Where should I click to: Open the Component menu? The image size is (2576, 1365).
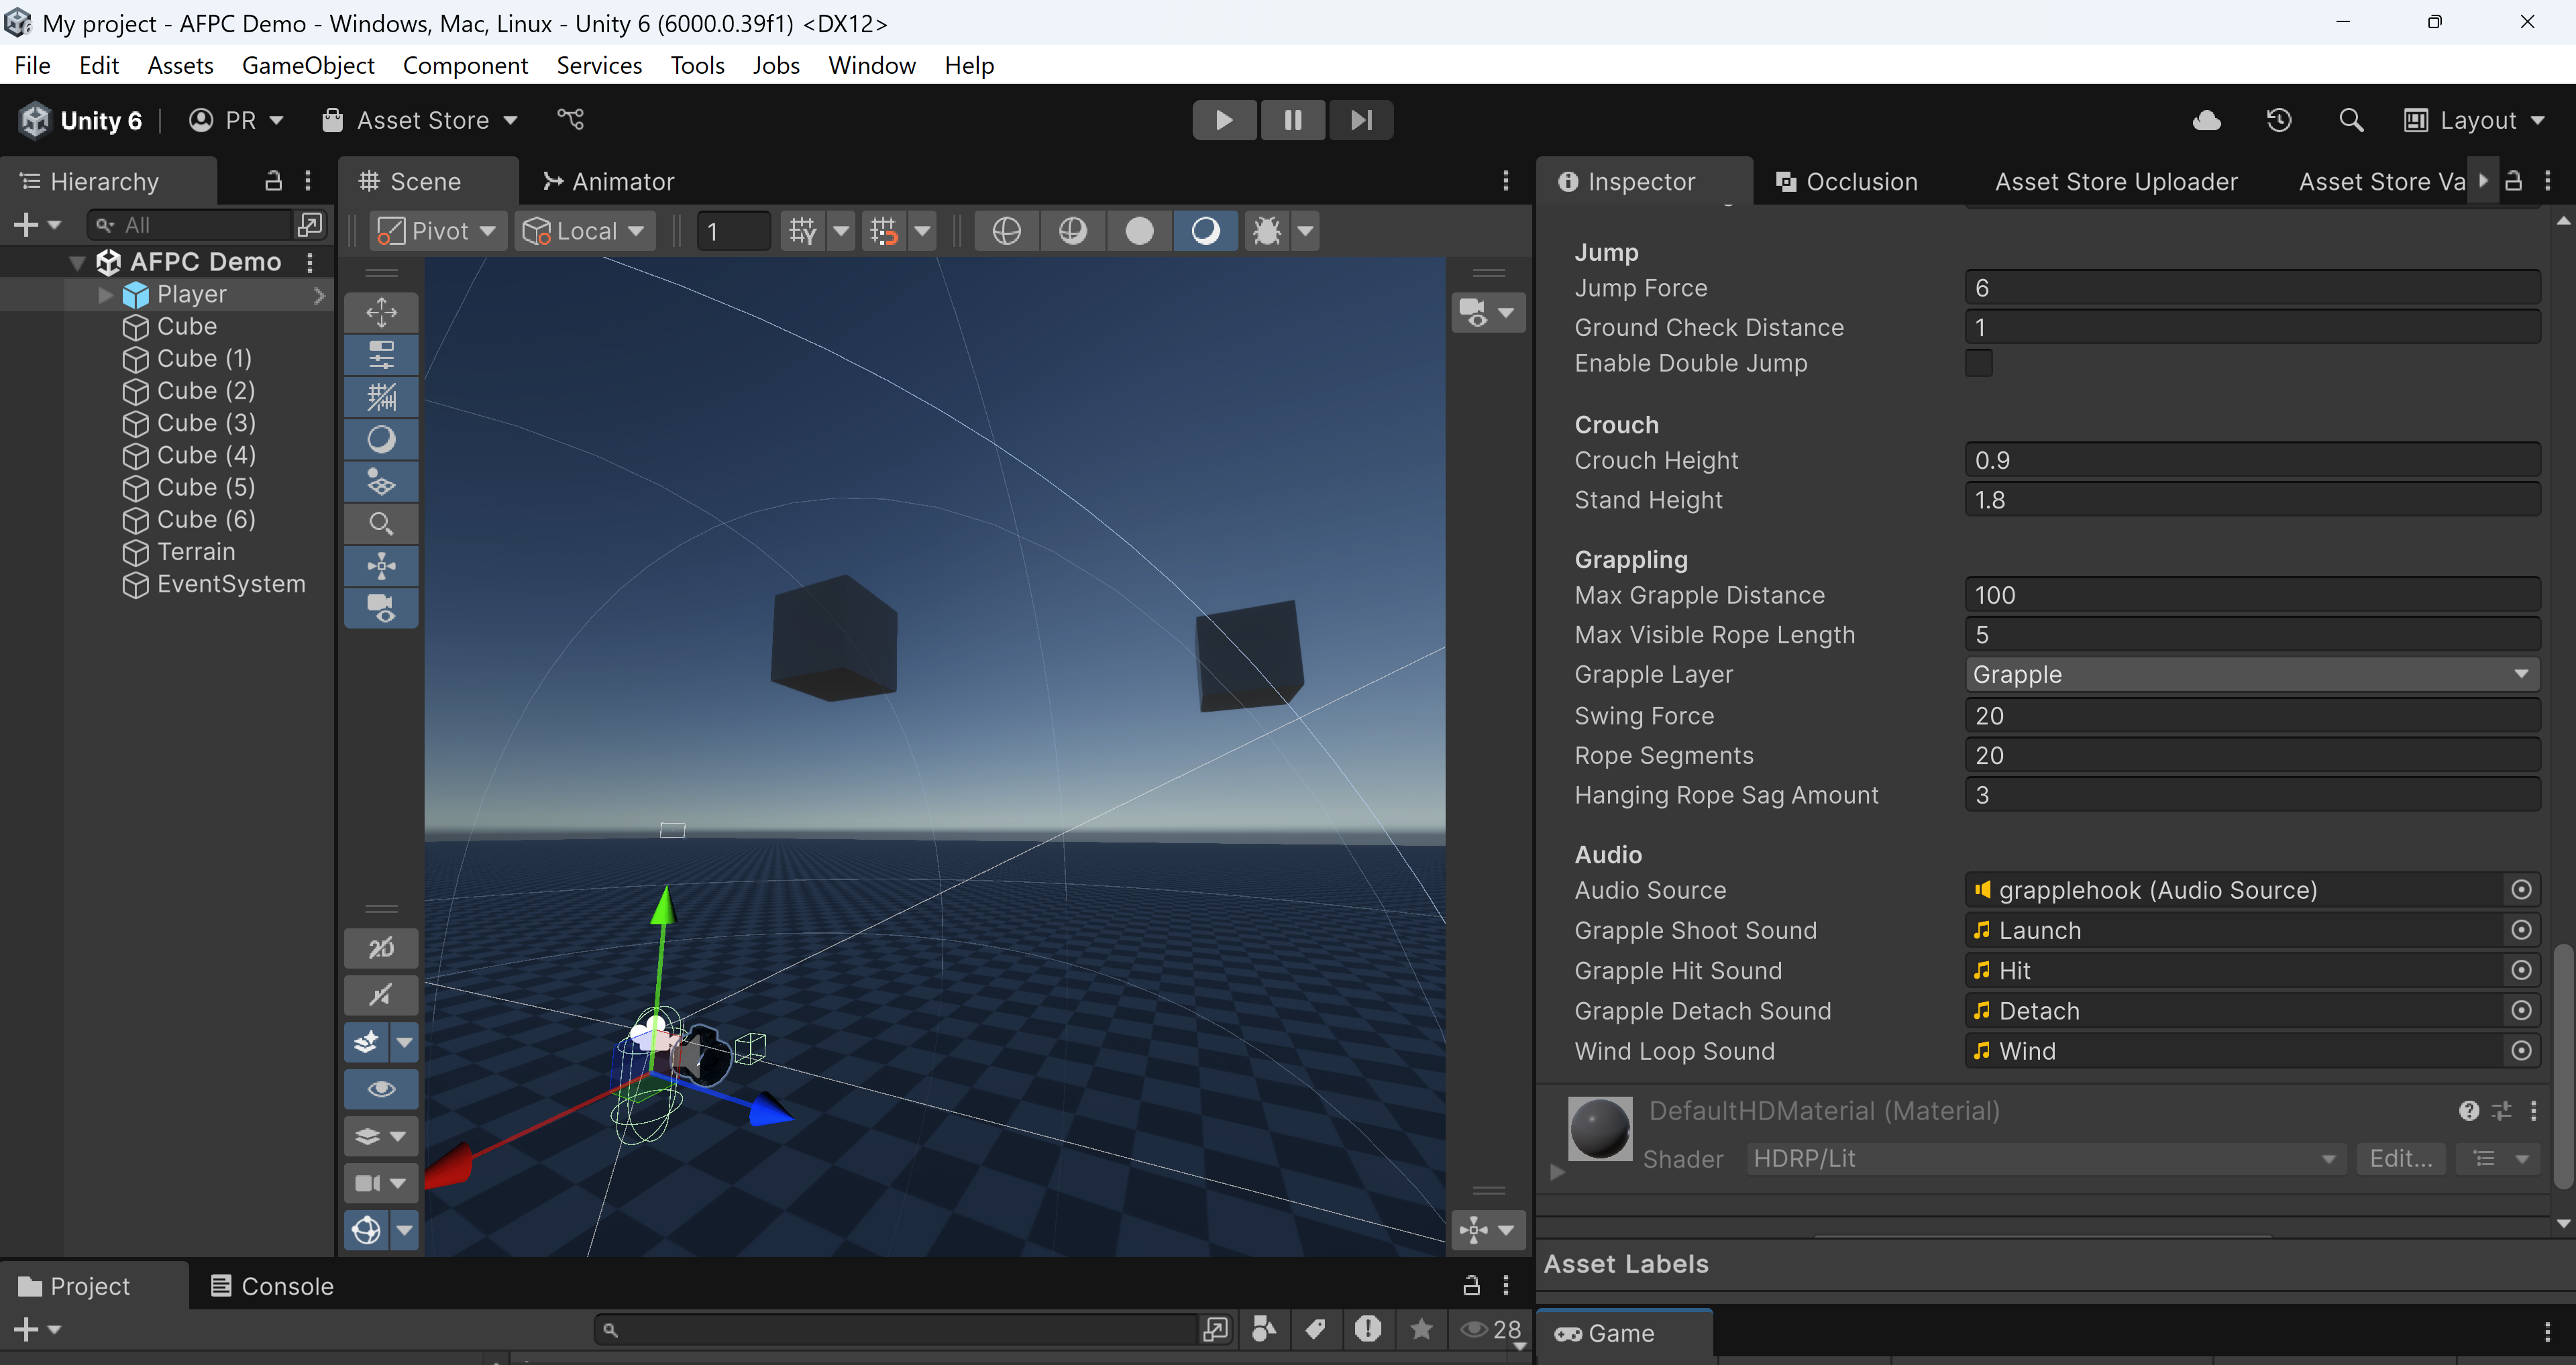click(x=465, y=65)
